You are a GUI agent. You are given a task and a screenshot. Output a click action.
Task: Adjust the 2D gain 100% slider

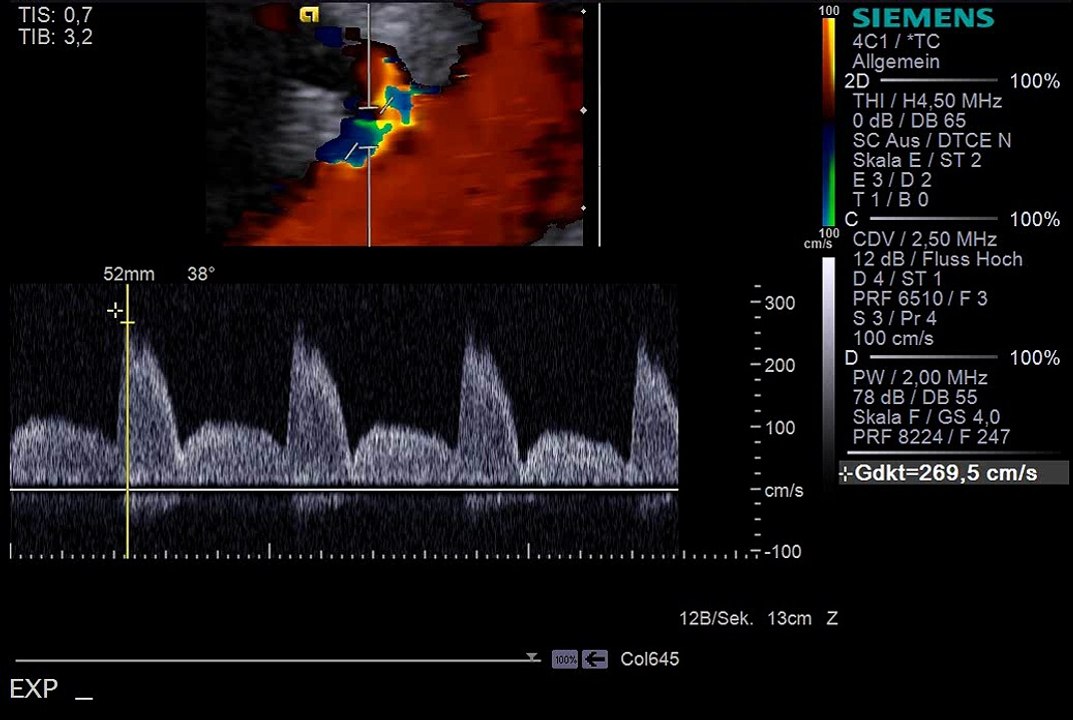point(938,81)
